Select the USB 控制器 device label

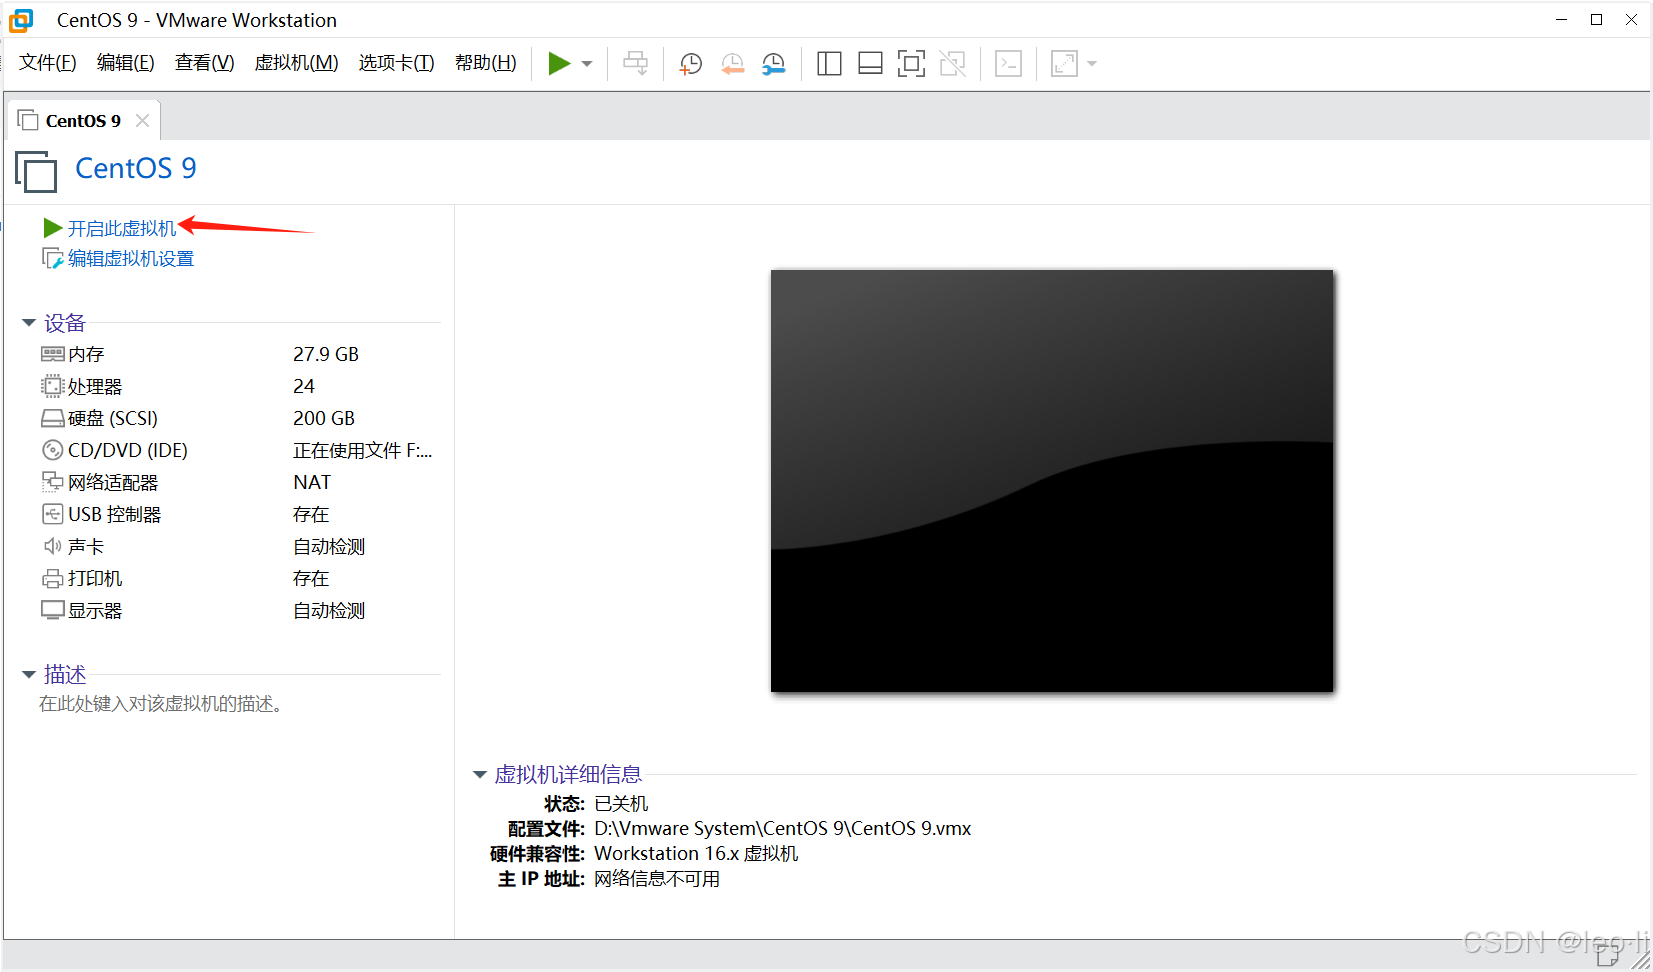114,514
